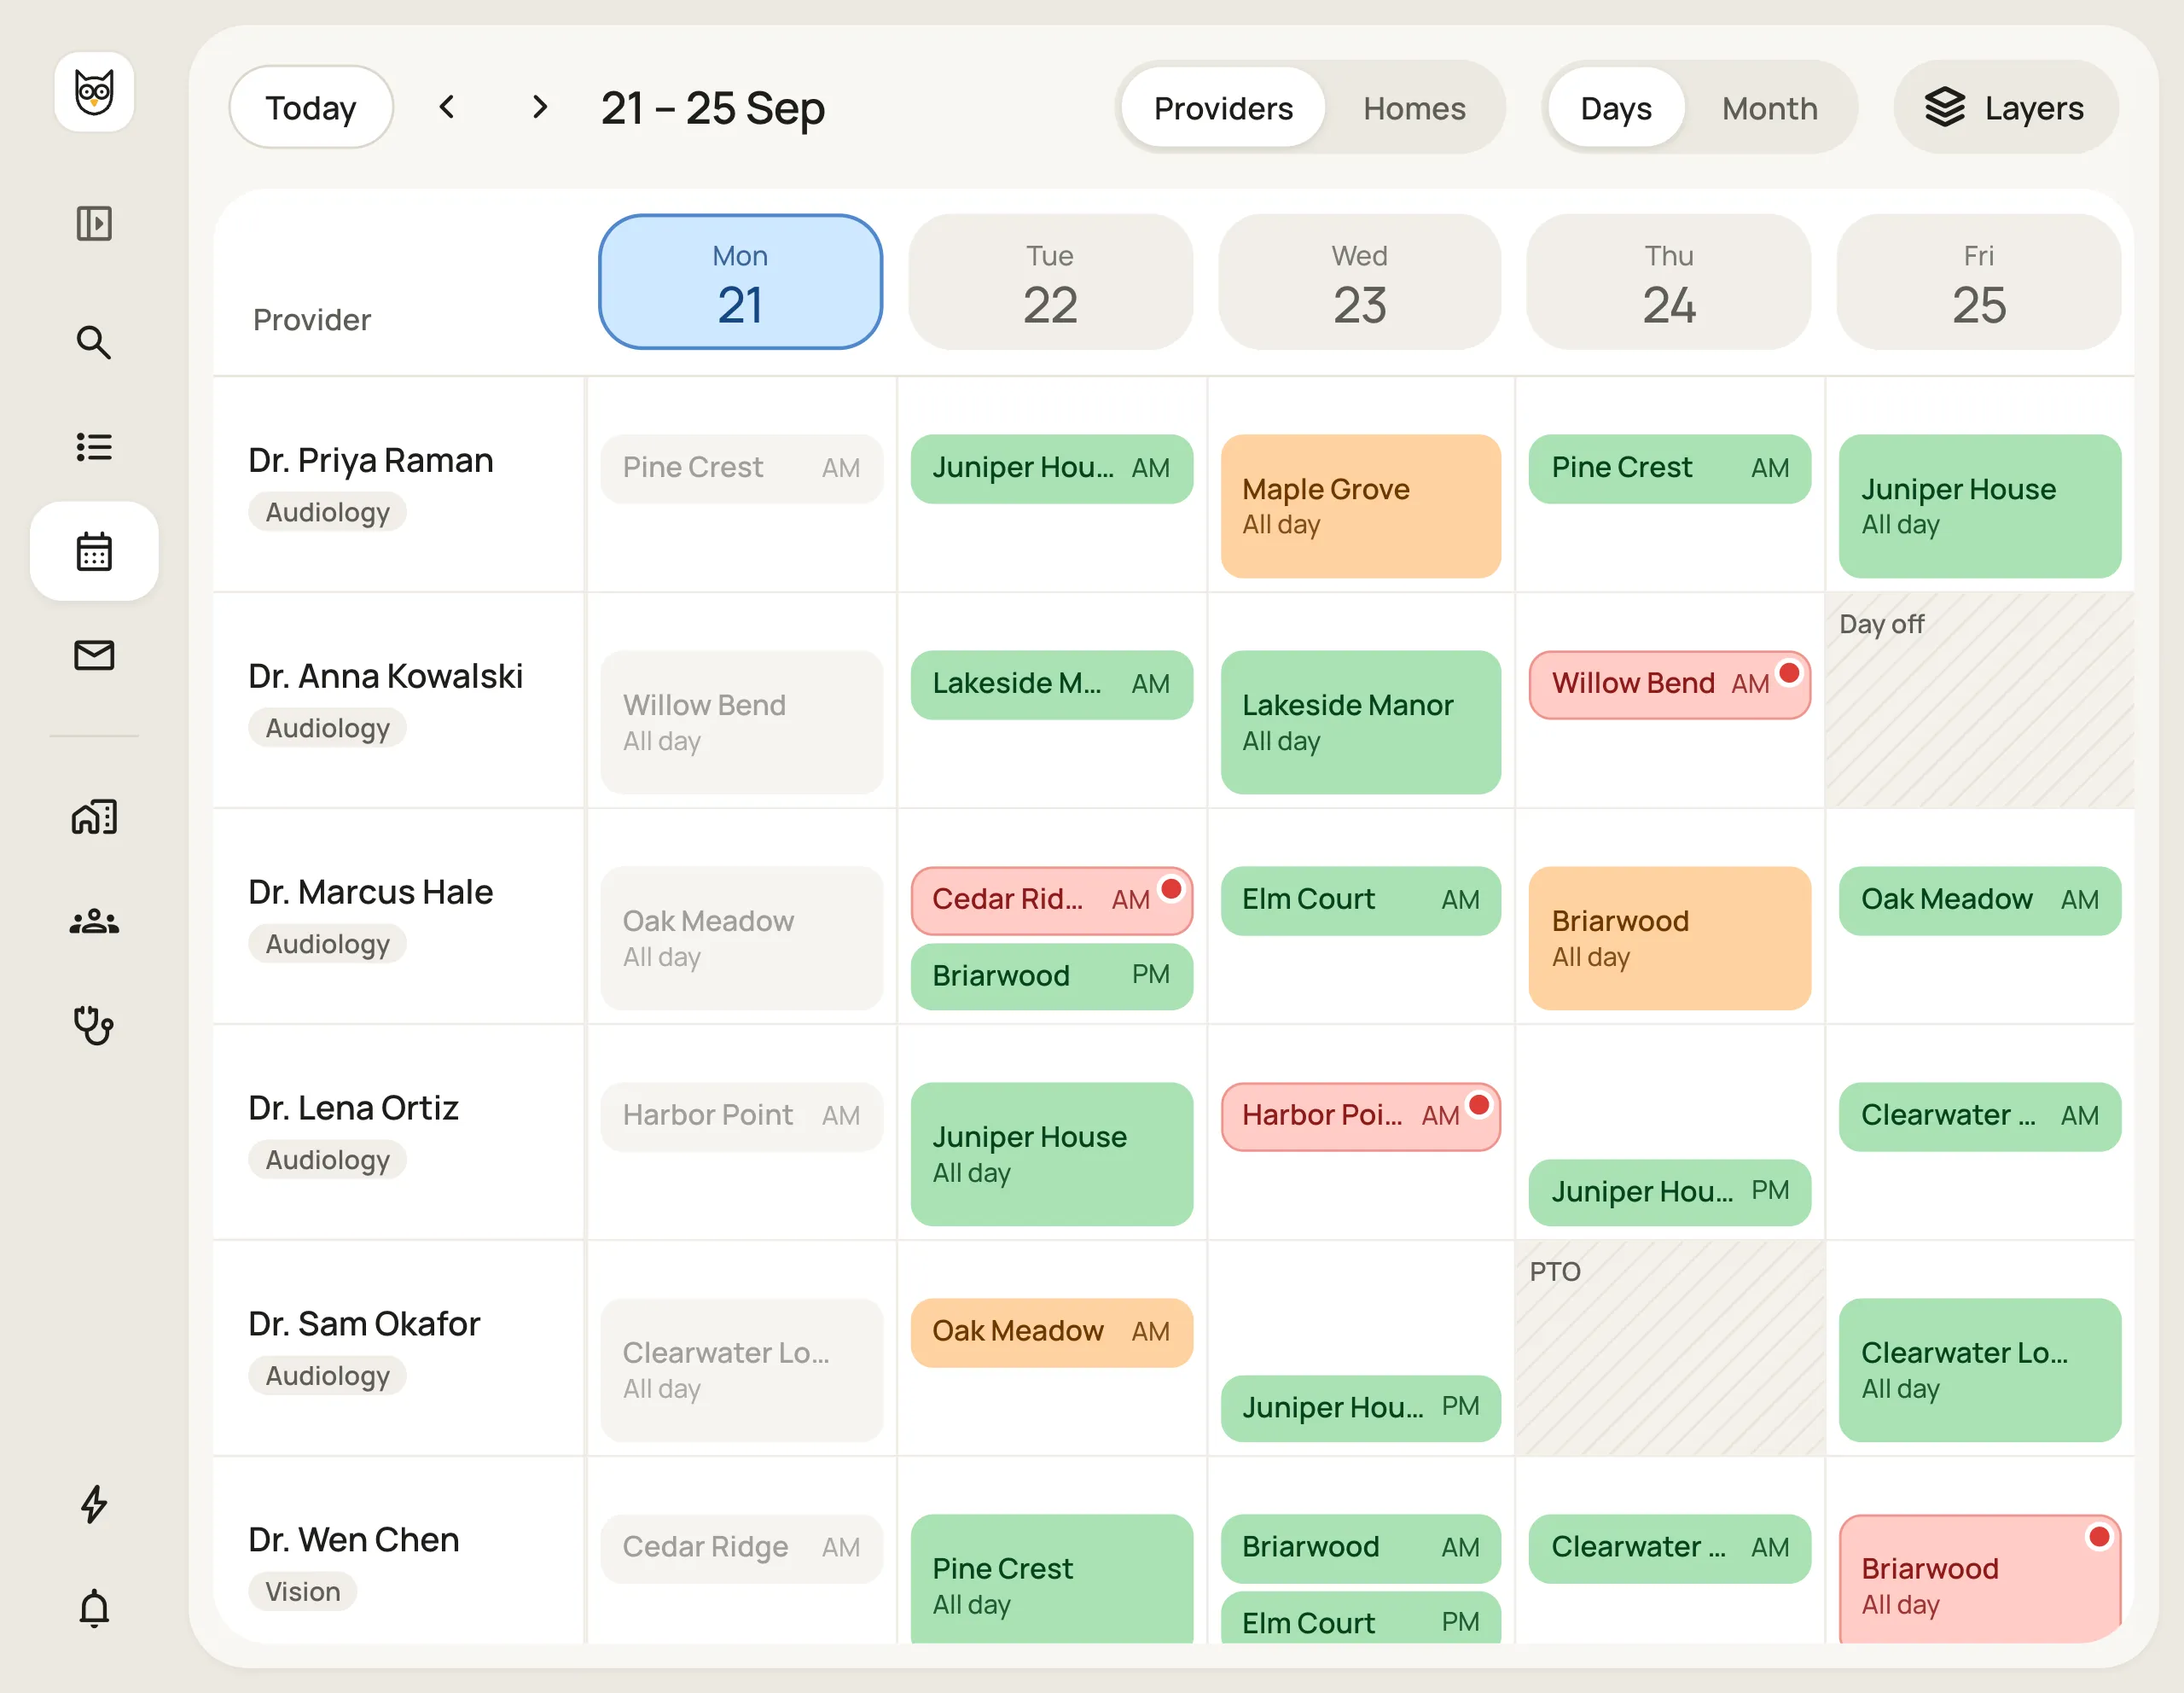The height and width of the screenshot is (1693, 2184).
Task: Open Dr. Marcus Hale's Briarwood PM shift on Tuesday
Action: (1051, 976)
